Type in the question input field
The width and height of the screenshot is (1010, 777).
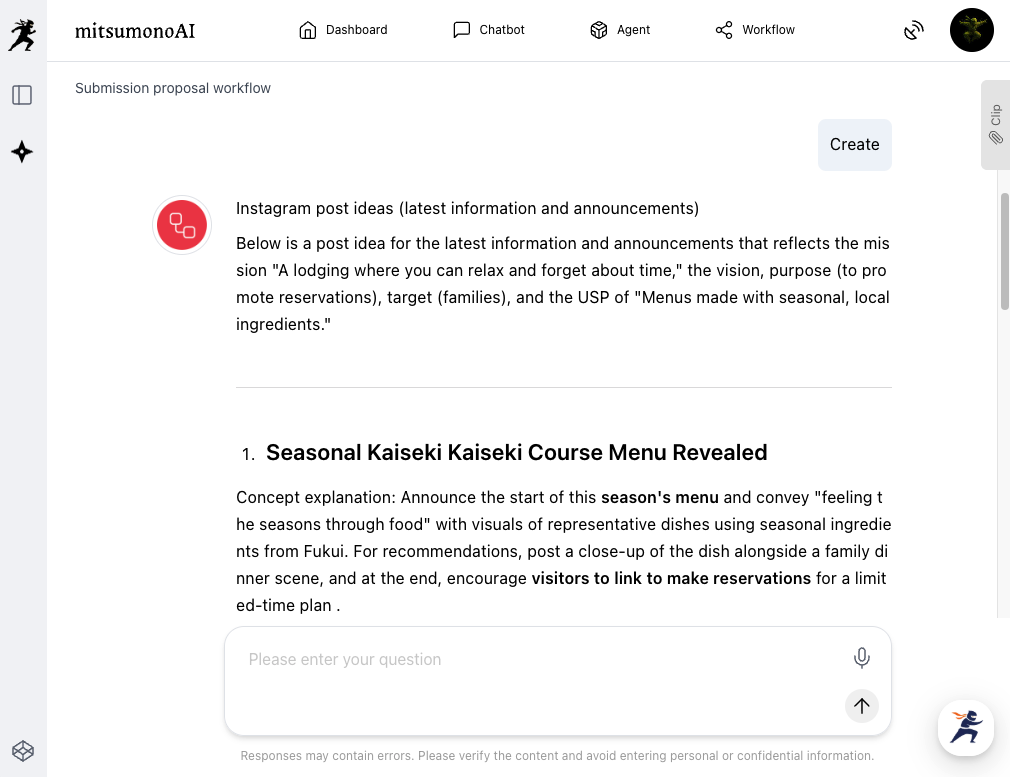tap(540, 660)
